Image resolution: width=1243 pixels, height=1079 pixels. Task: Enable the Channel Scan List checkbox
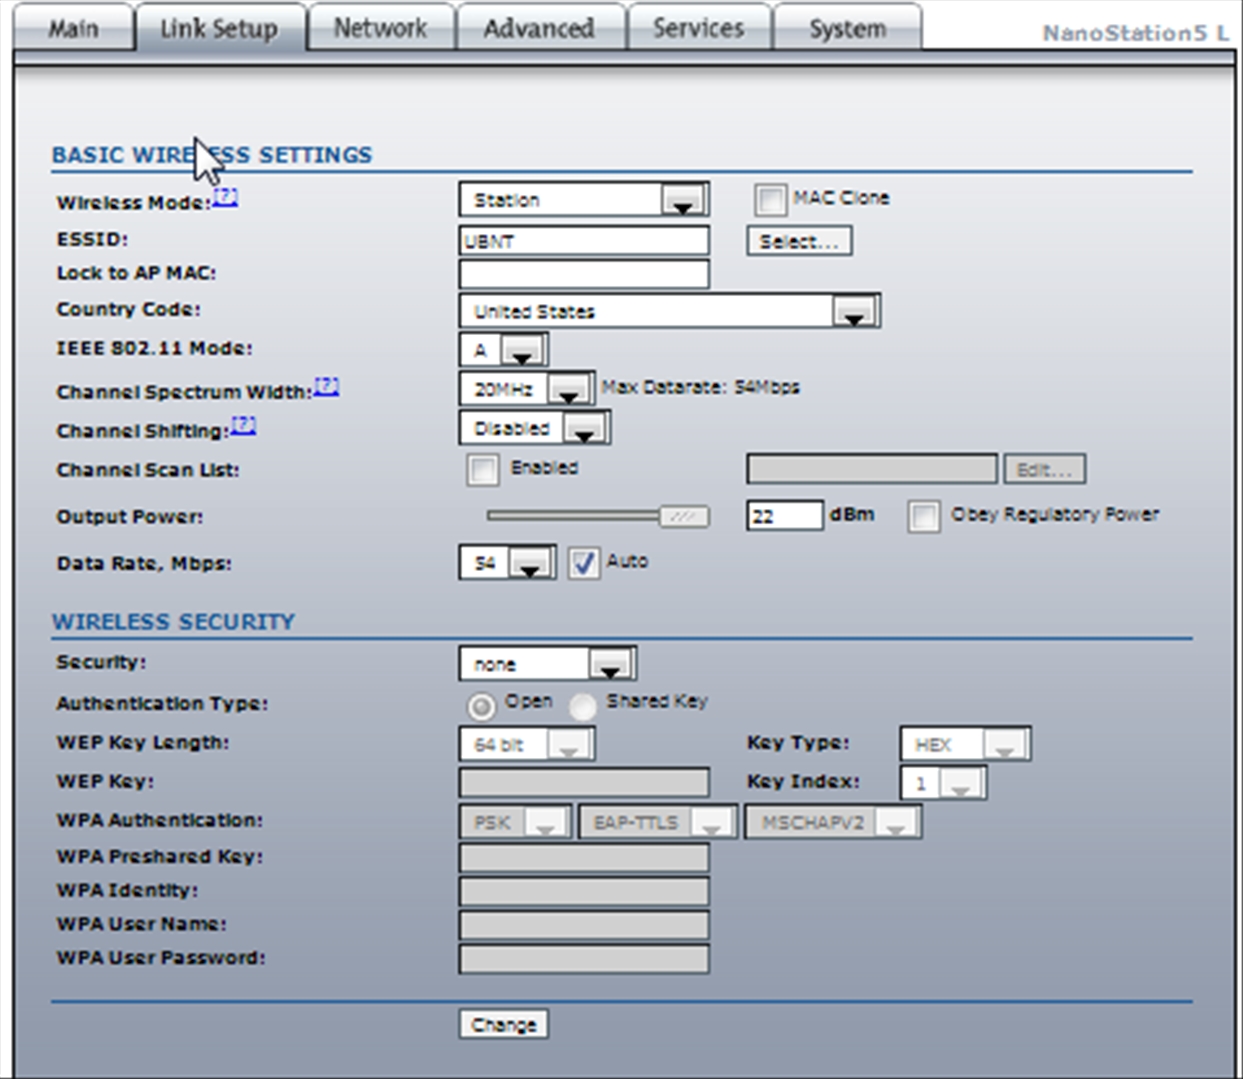[482, 470]
